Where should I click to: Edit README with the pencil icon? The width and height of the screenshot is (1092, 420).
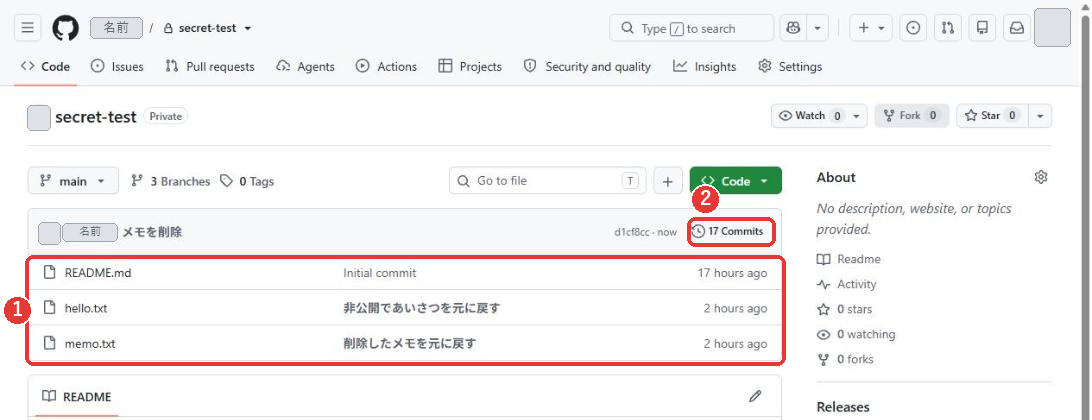(x=755, y=396)
